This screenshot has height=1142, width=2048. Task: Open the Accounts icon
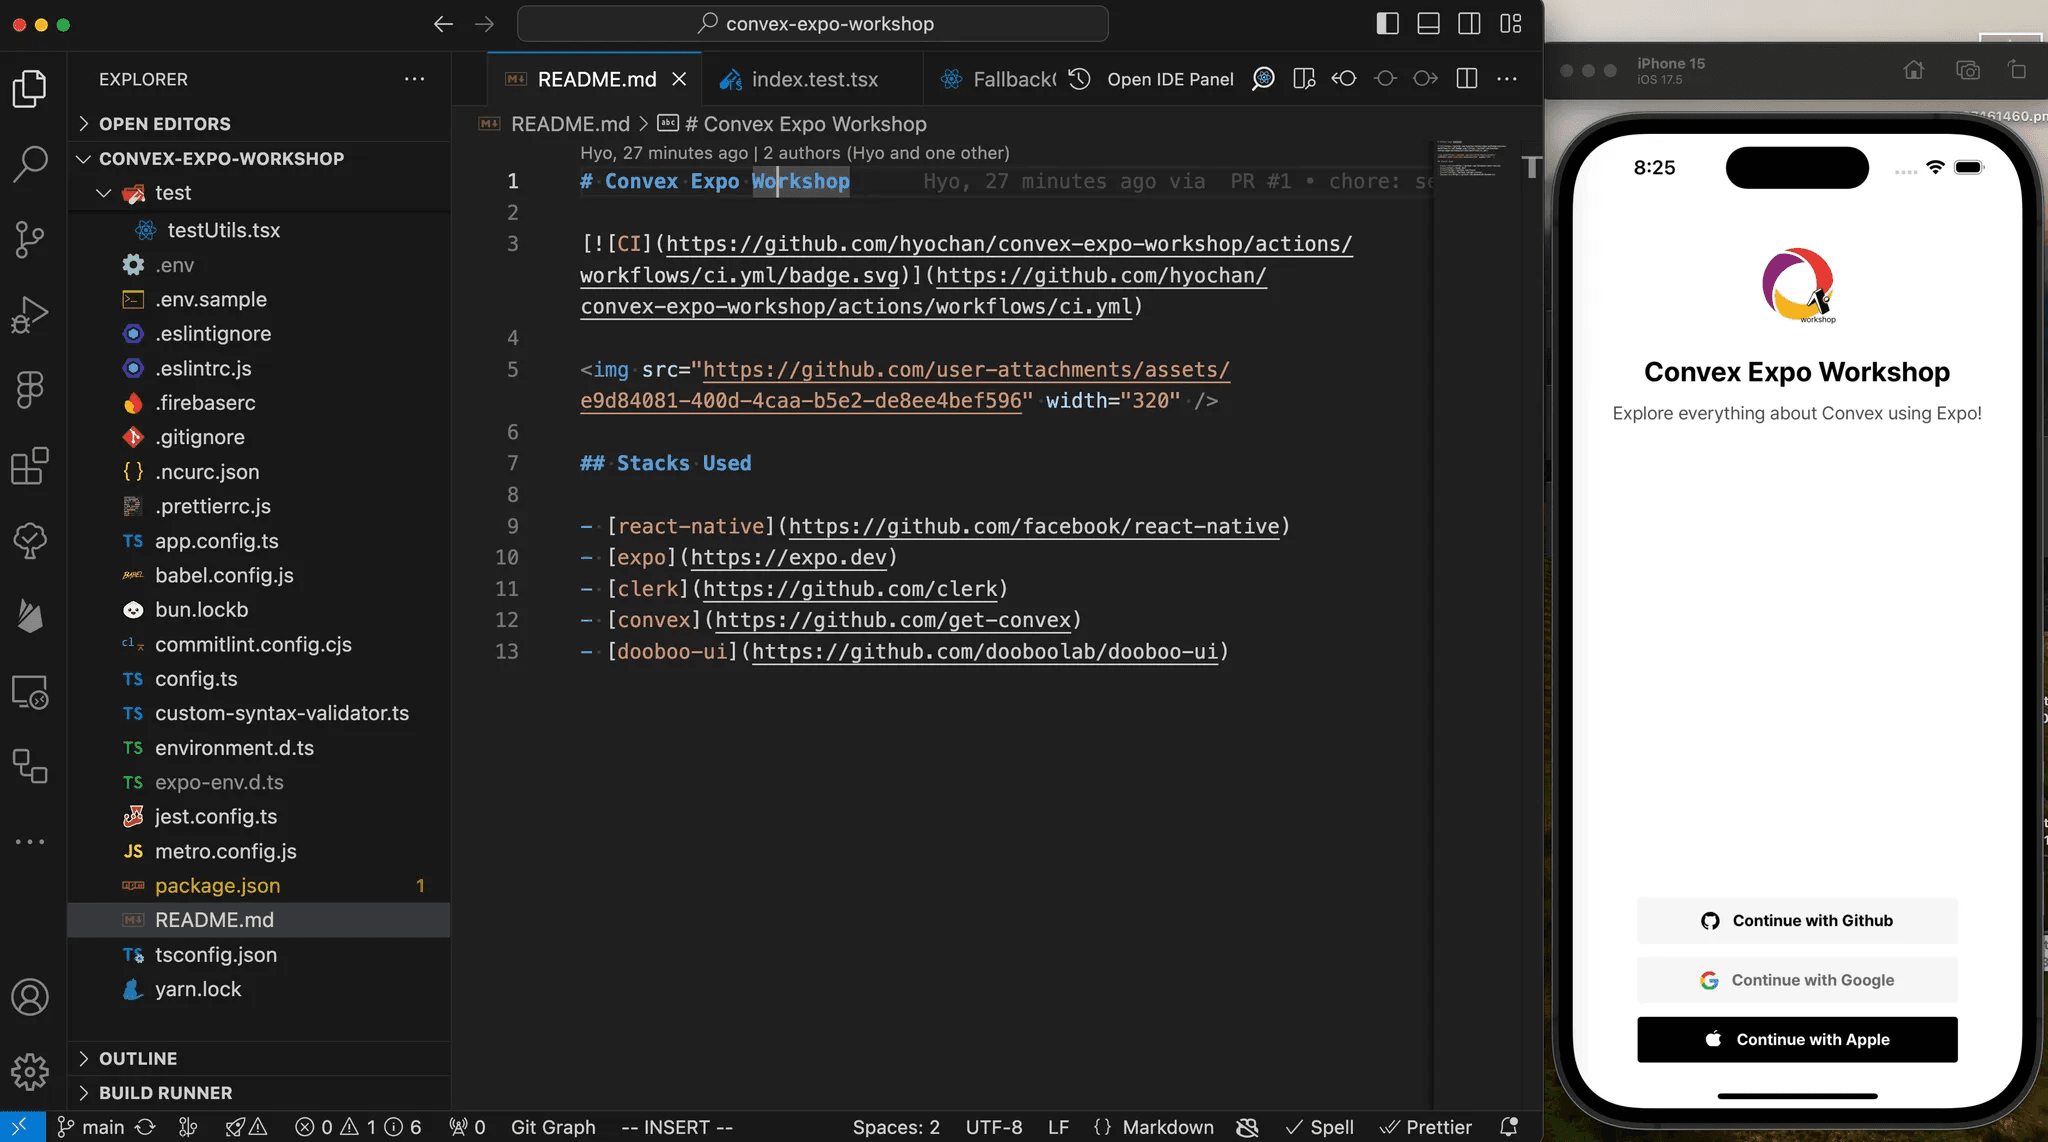pyautogui.click(x=30, y=997)
